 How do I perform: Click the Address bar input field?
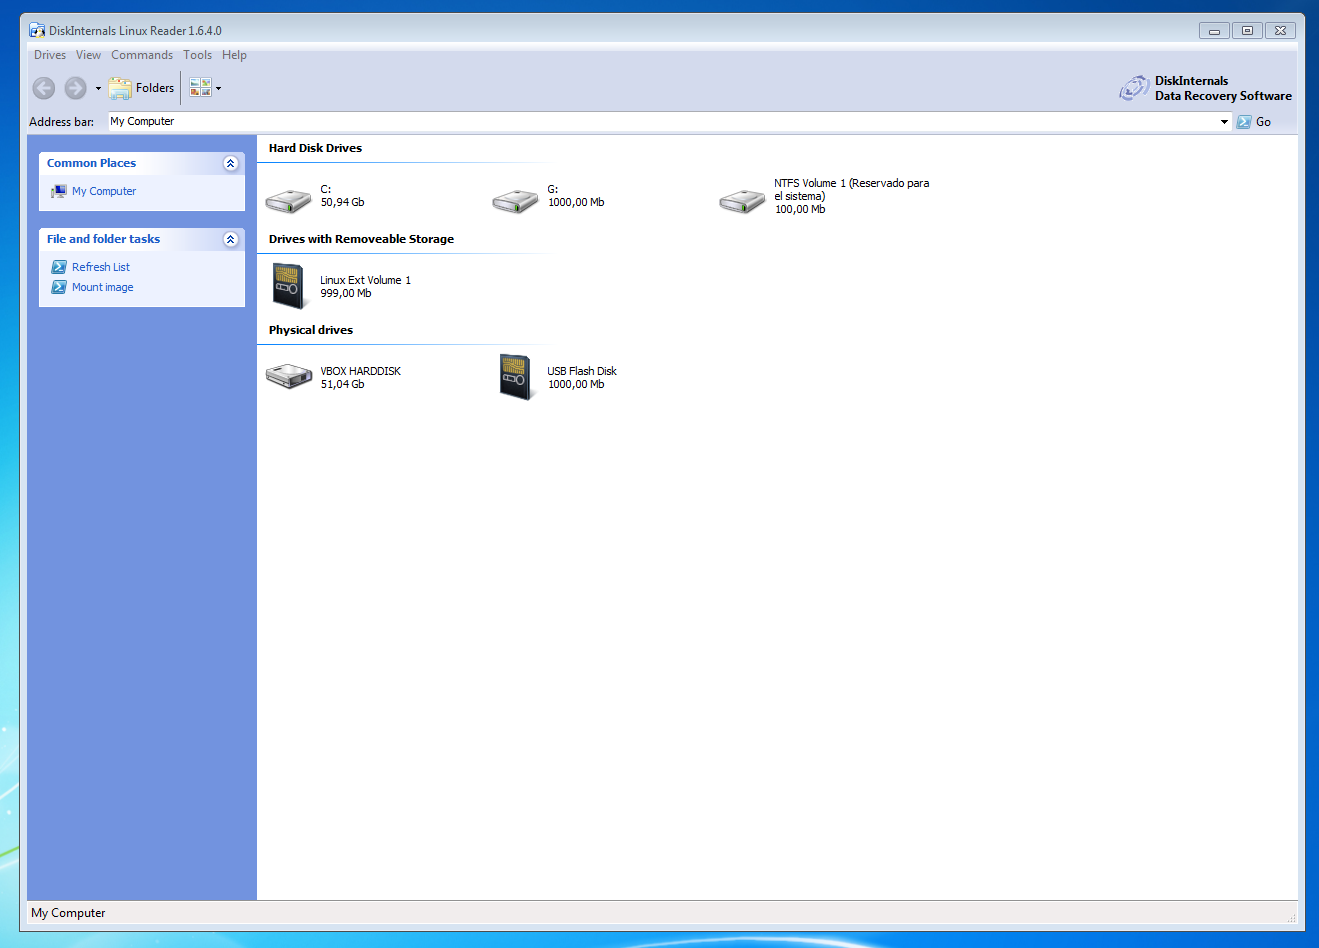(x=662, y=121)
